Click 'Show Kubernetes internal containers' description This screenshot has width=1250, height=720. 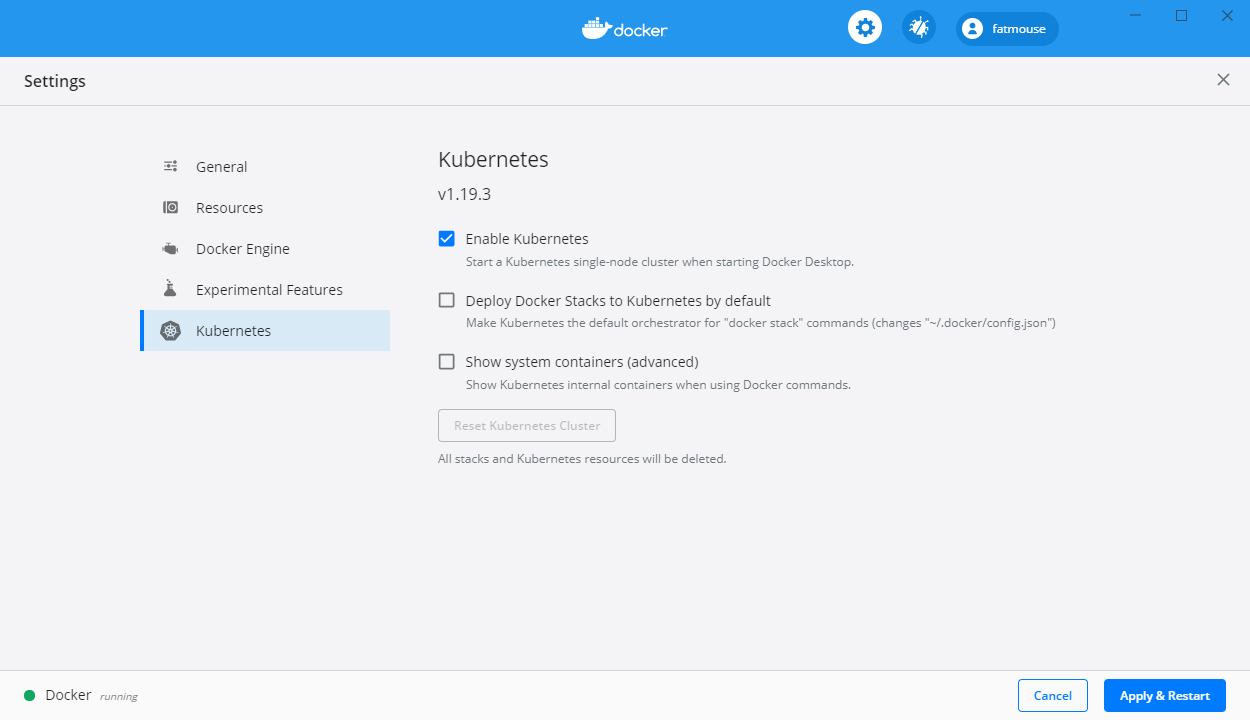tap(658, 384)
